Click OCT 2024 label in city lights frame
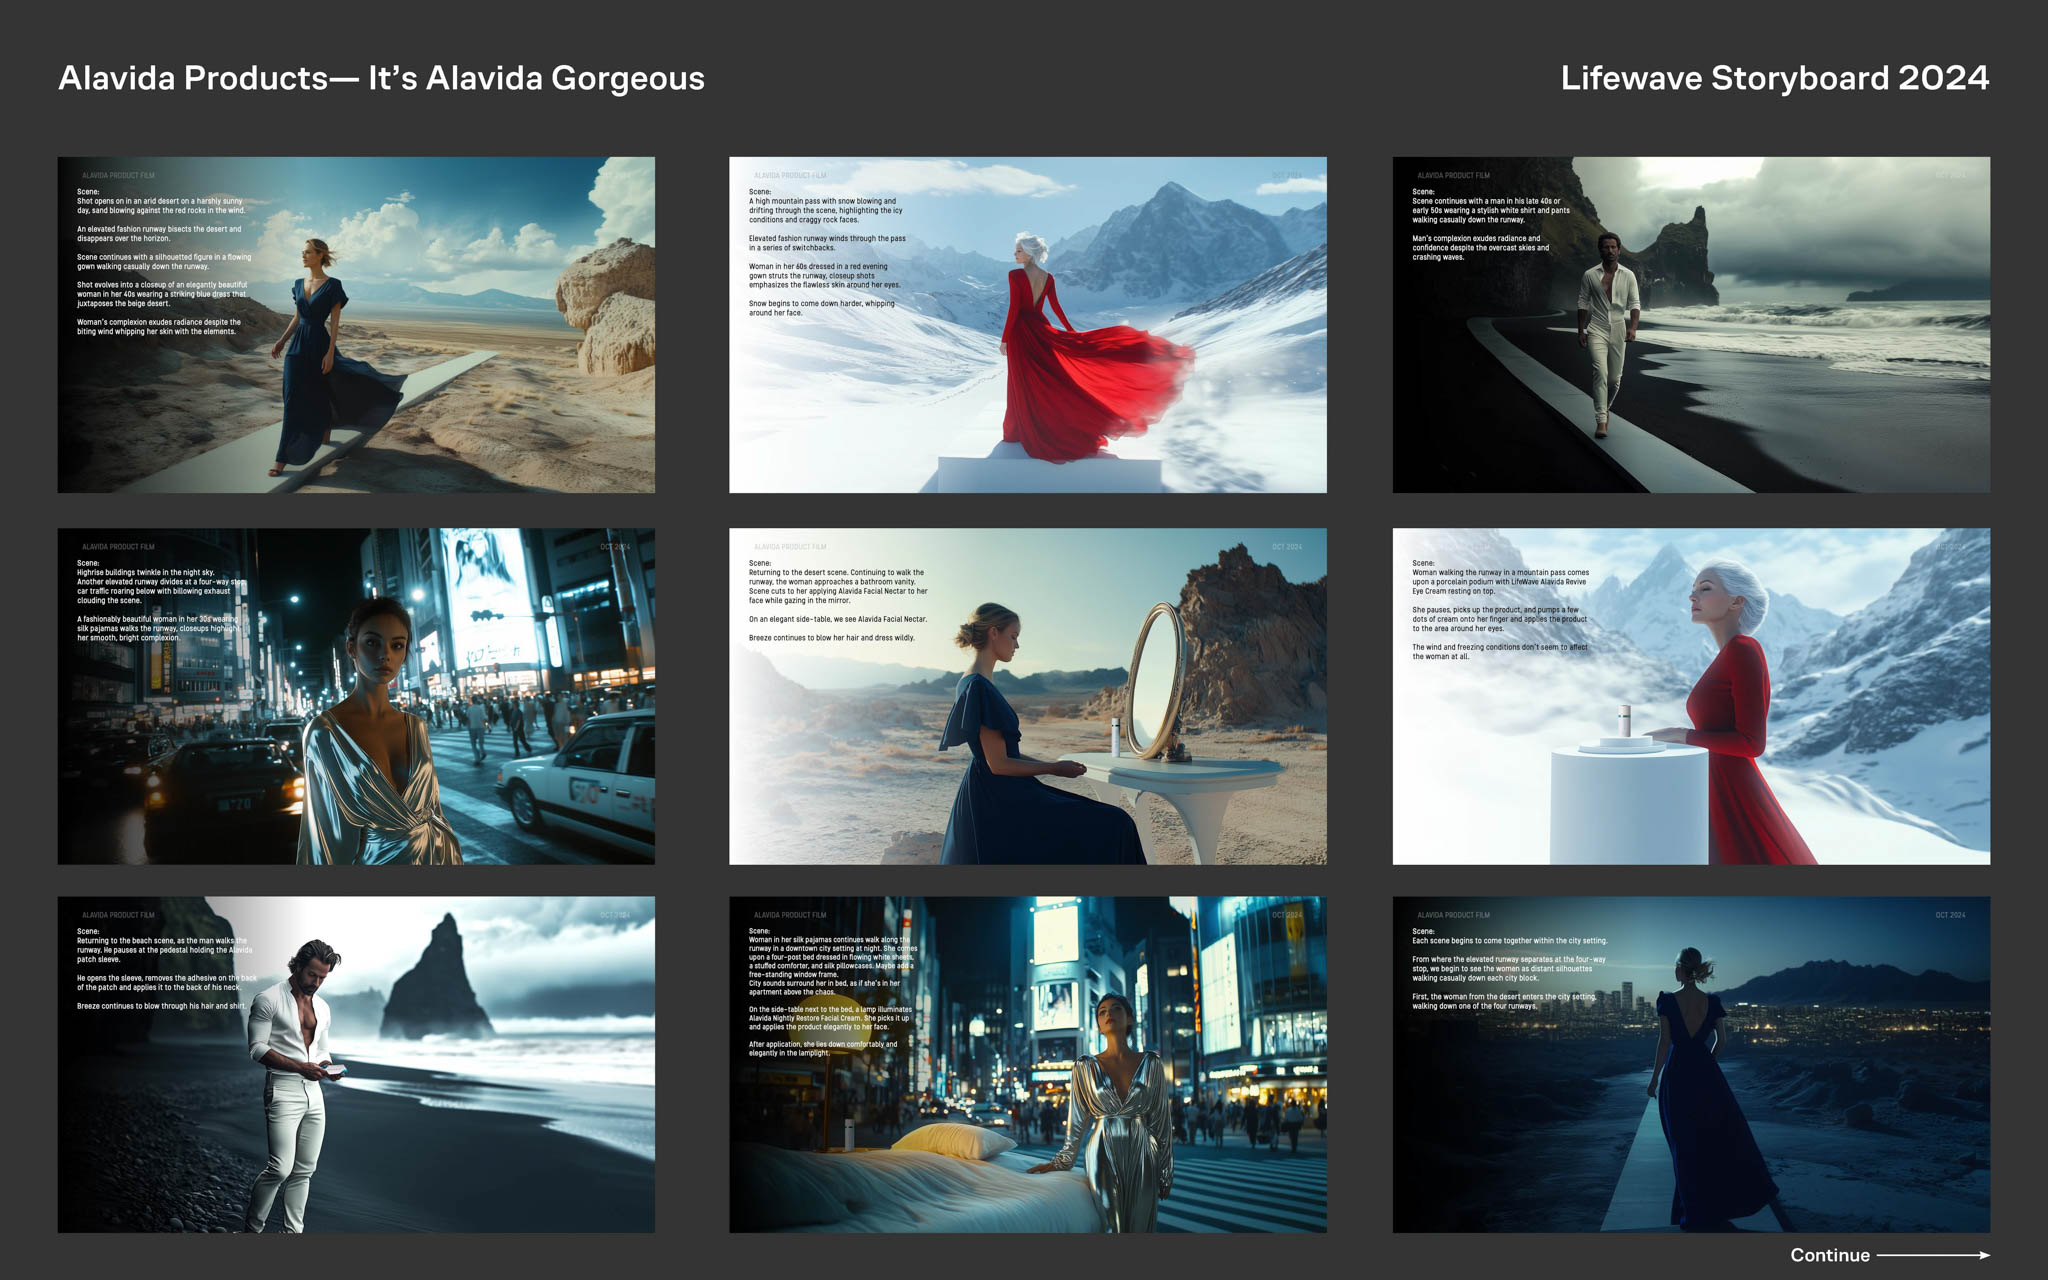The height and width of the screenshot is (1280, 2048). click(x=1949, y=915)
